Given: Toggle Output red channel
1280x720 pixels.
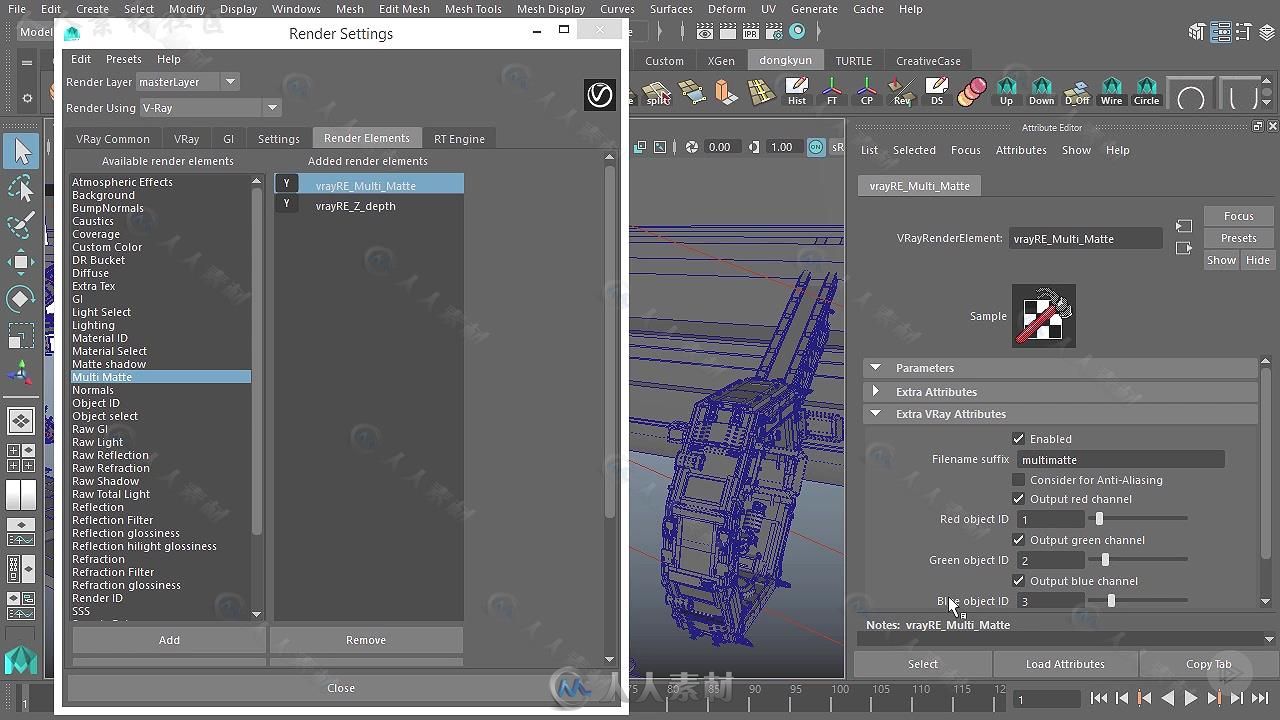Looking at the screenshot, I should [1018, 499].
